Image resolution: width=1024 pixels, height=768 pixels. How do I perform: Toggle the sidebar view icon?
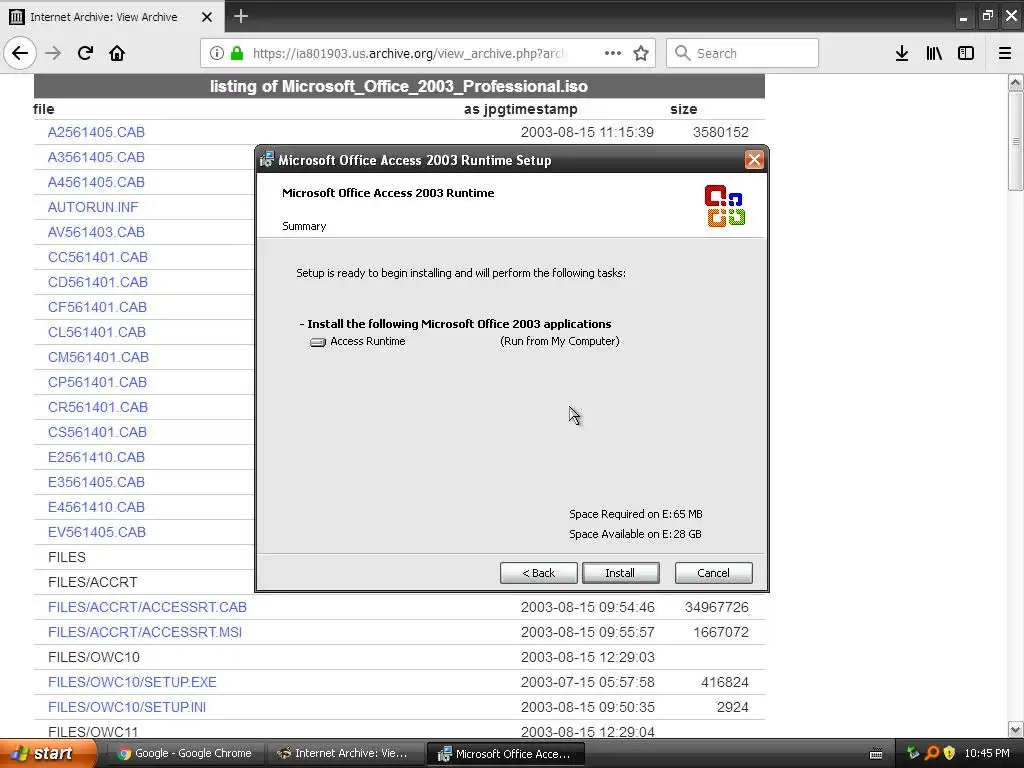click(x=966, y=53)
